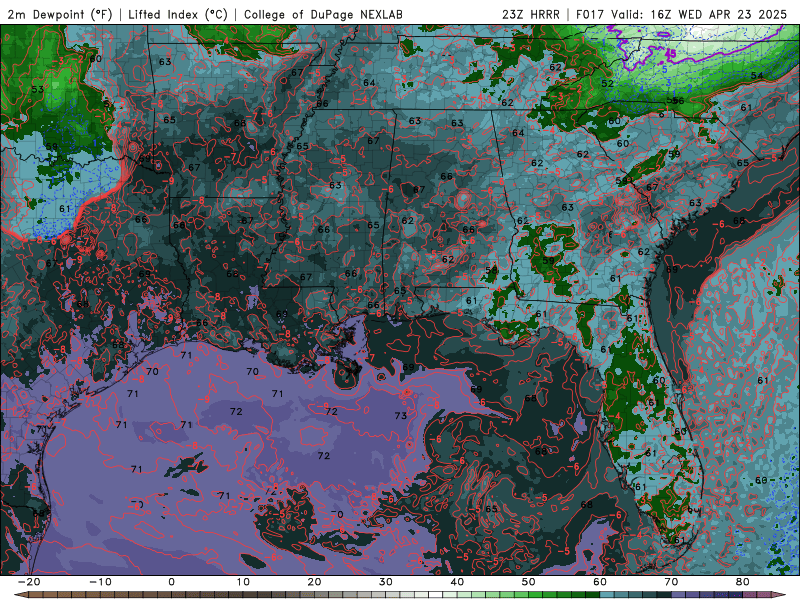Click the "College of DuPage NEXLAB" credit text
Image resolution: width=800 pixels, height=600 pixels.
323,15
